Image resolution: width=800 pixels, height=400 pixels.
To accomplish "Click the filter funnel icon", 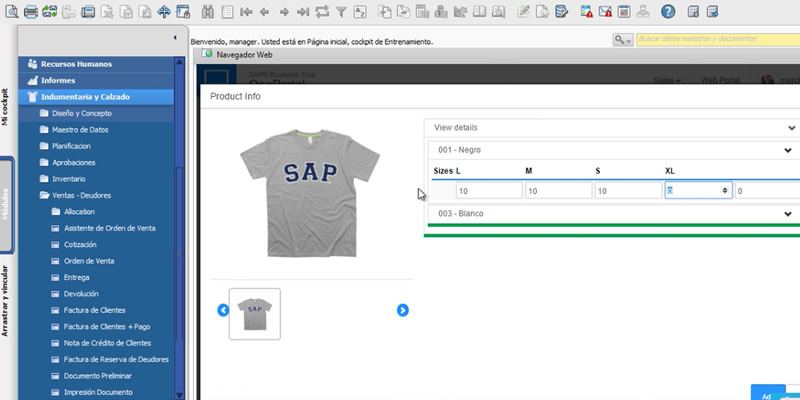I will point(341,12).
